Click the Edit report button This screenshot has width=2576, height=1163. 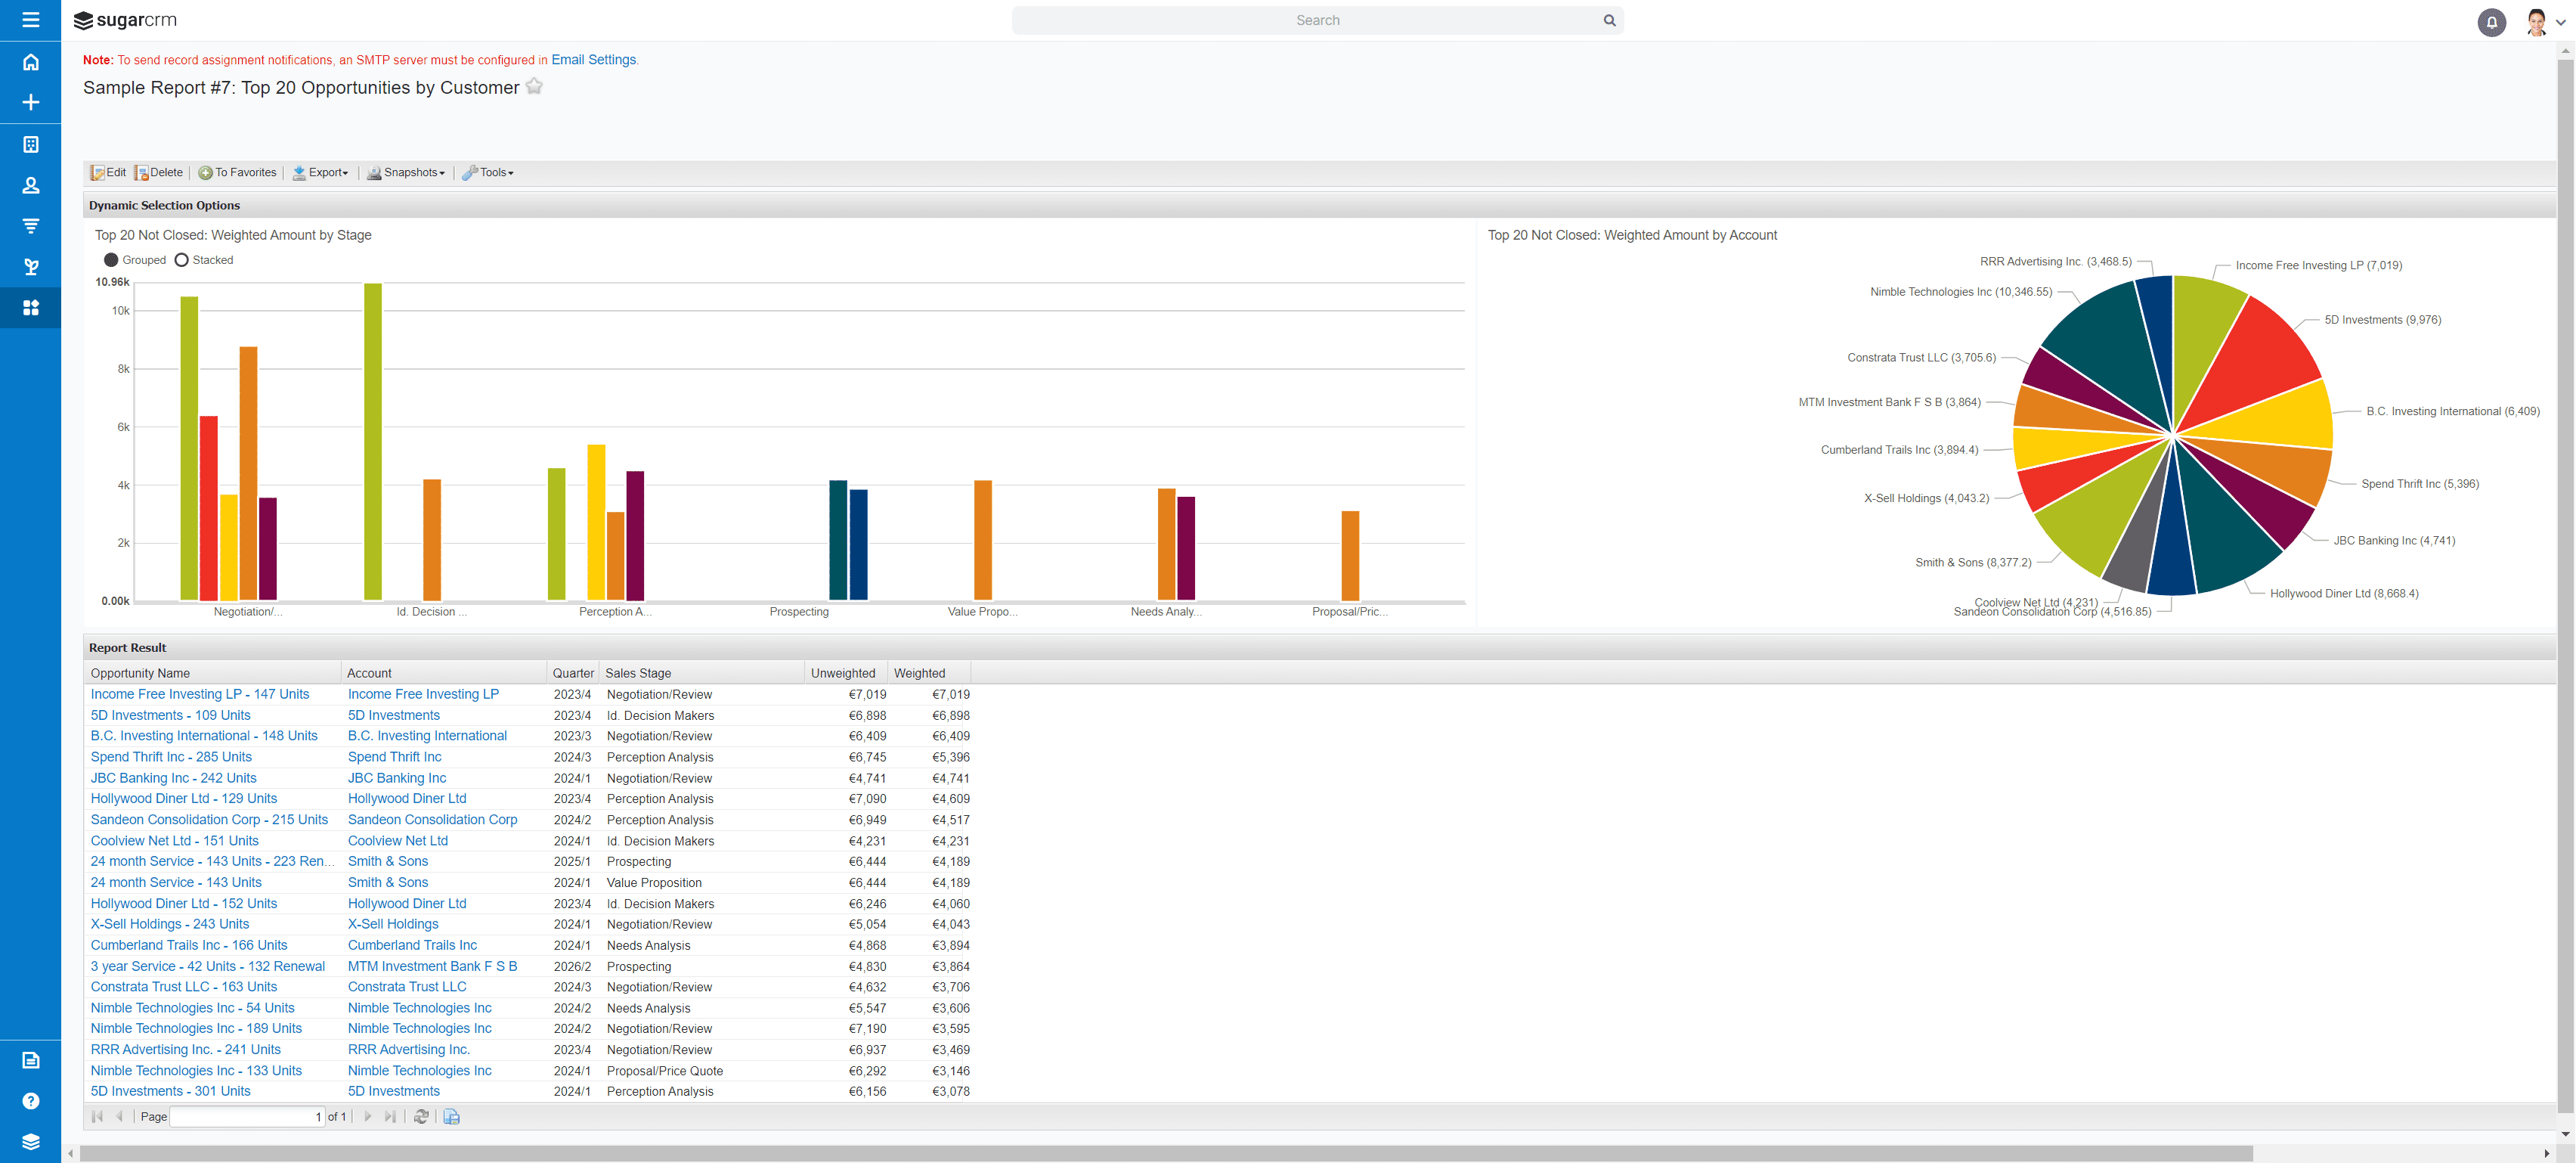tap(108, 172)
